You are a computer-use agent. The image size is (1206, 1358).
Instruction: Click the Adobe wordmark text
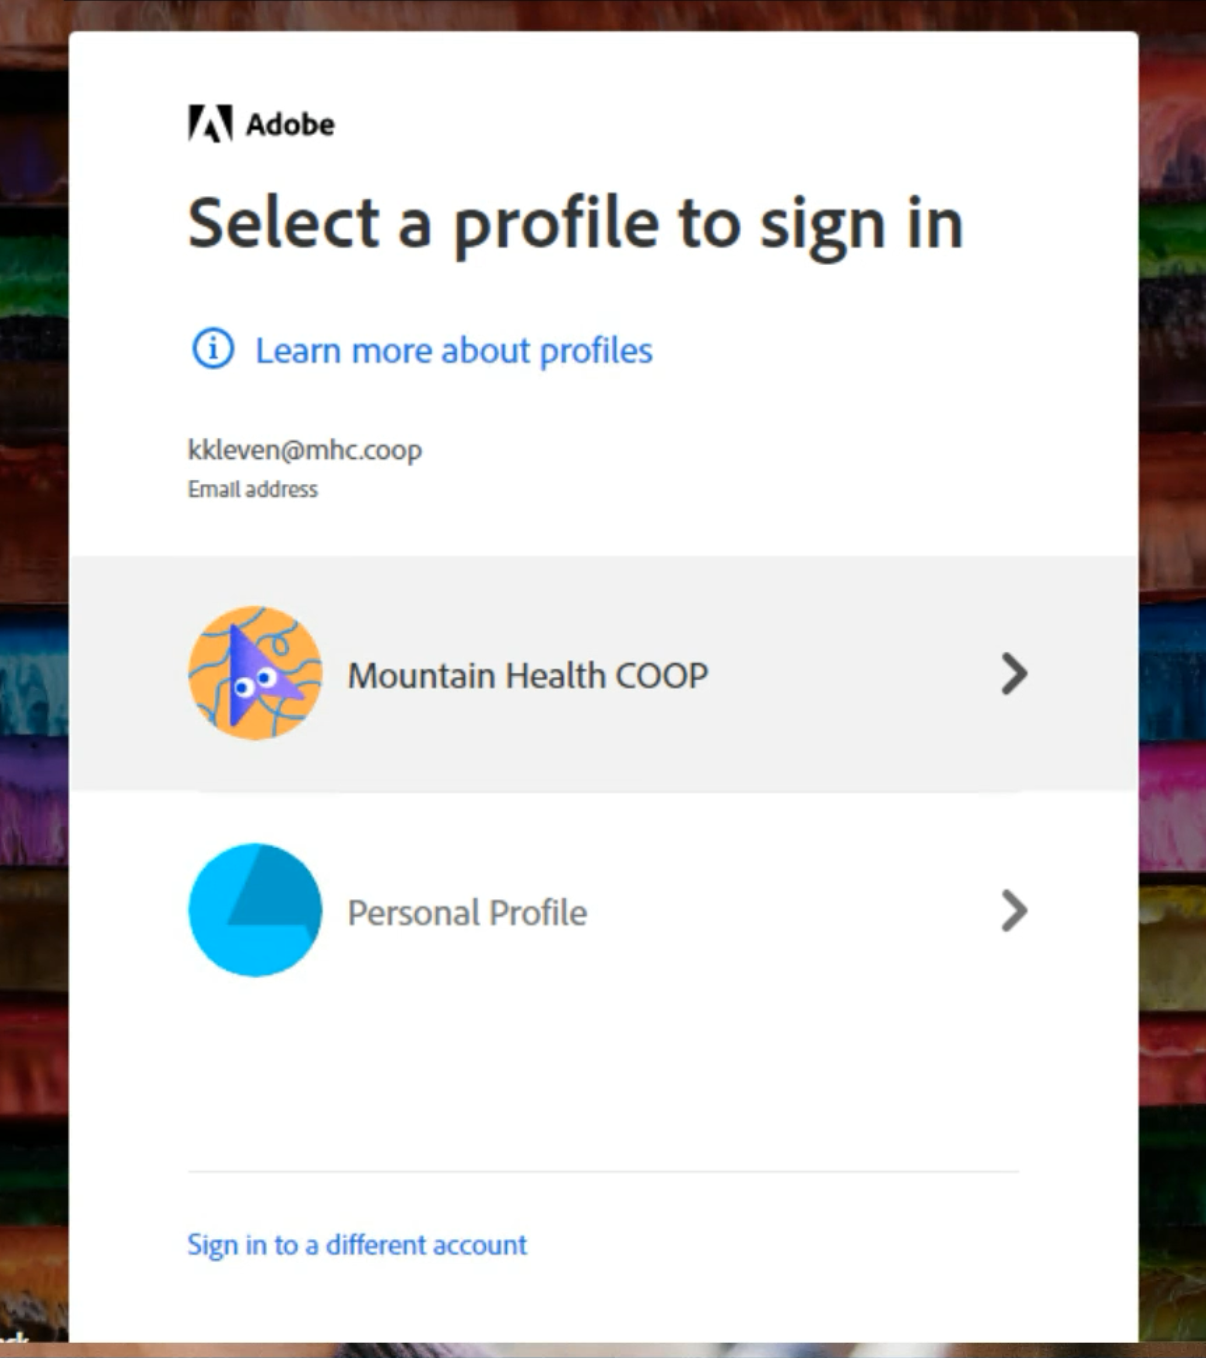(x=290, y=125)
